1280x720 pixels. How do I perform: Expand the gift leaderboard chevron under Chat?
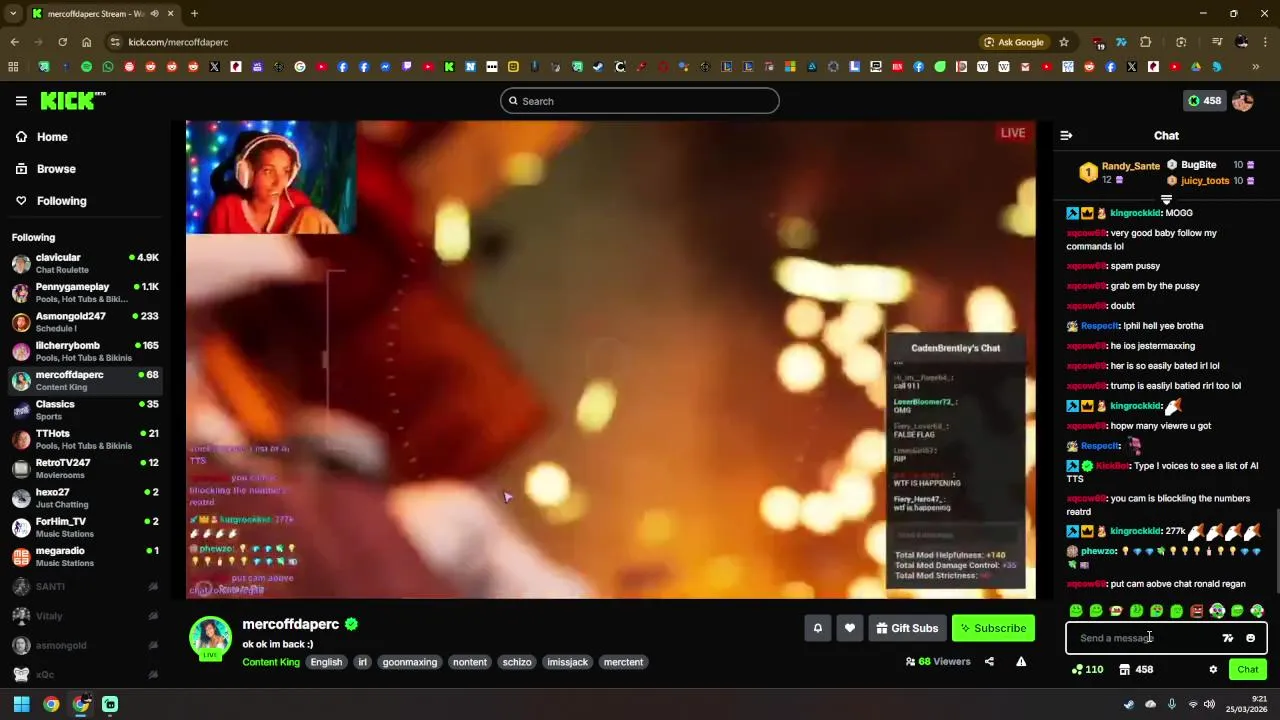tap(1166, 199)
